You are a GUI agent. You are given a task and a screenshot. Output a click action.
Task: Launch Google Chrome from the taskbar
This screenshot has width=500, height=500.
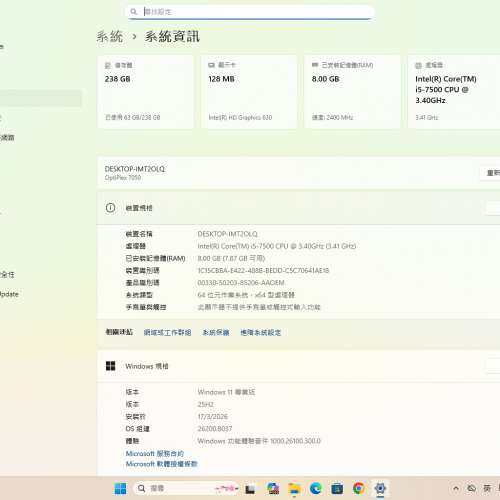pos(358,488)
